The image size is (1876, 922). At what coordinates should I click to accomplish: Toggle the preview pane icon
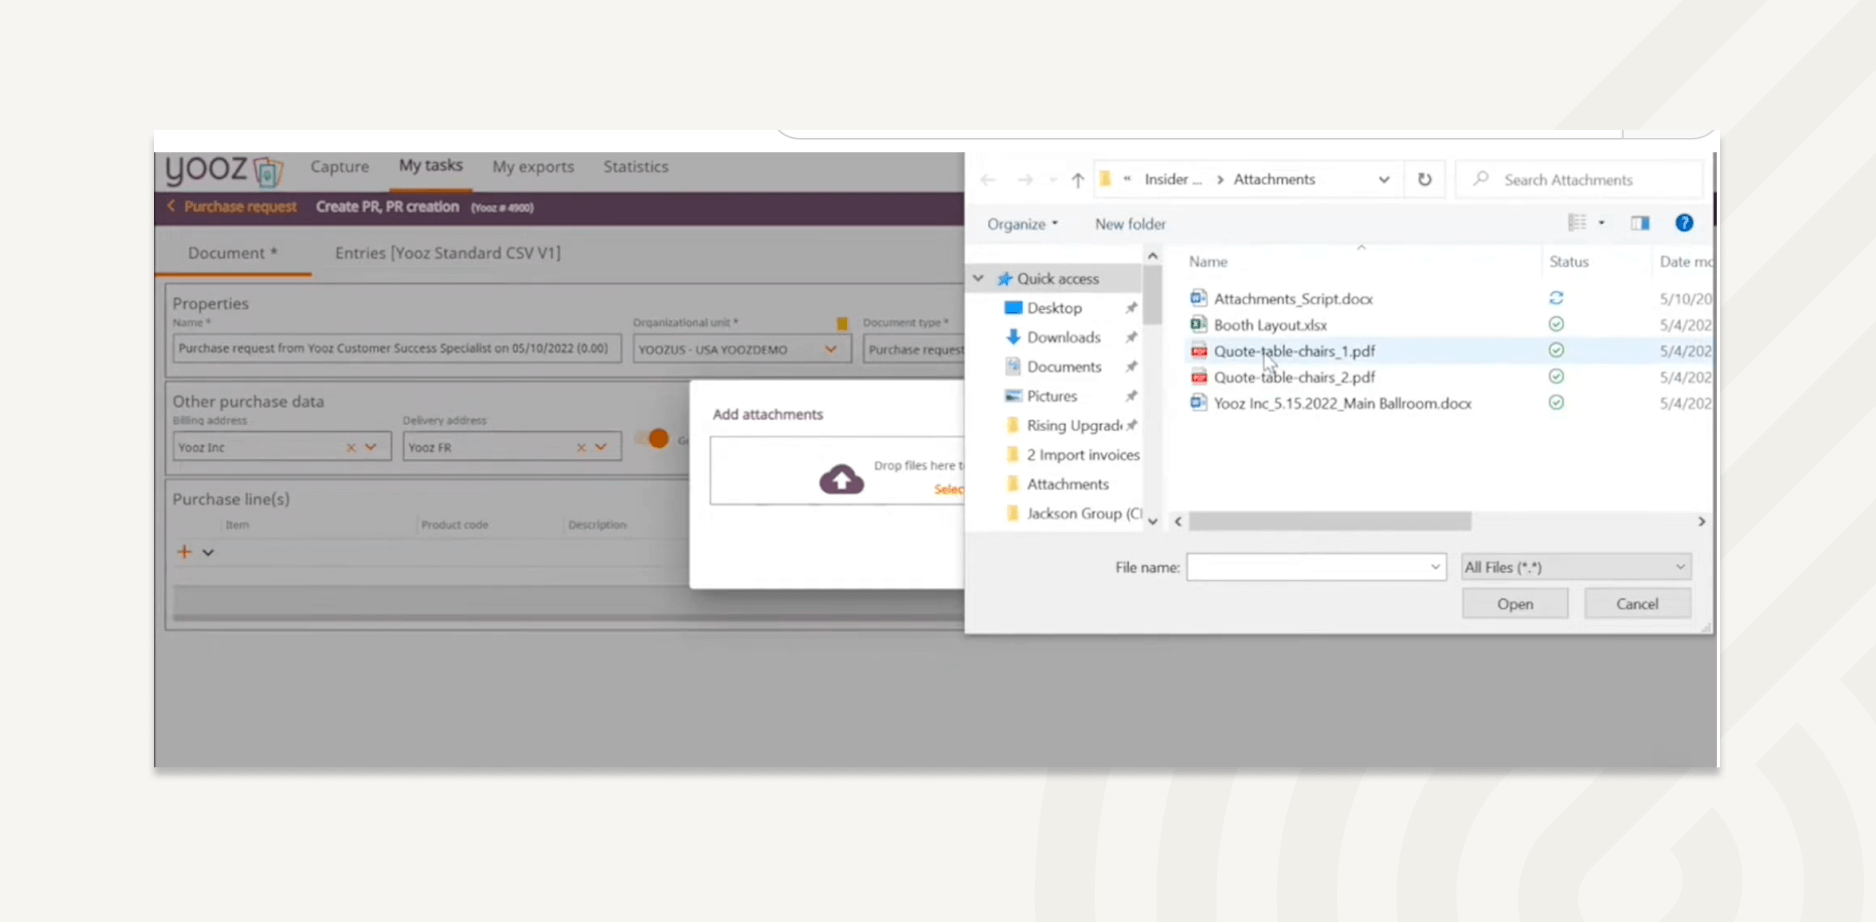point(1640,223)
